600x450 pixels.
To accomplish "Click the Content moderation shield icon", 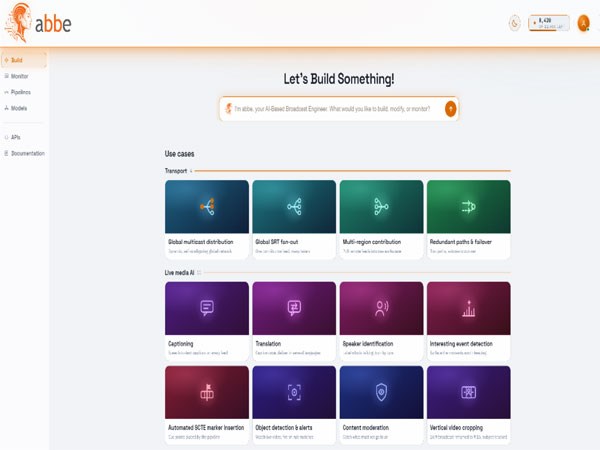I will pos(382,392).
